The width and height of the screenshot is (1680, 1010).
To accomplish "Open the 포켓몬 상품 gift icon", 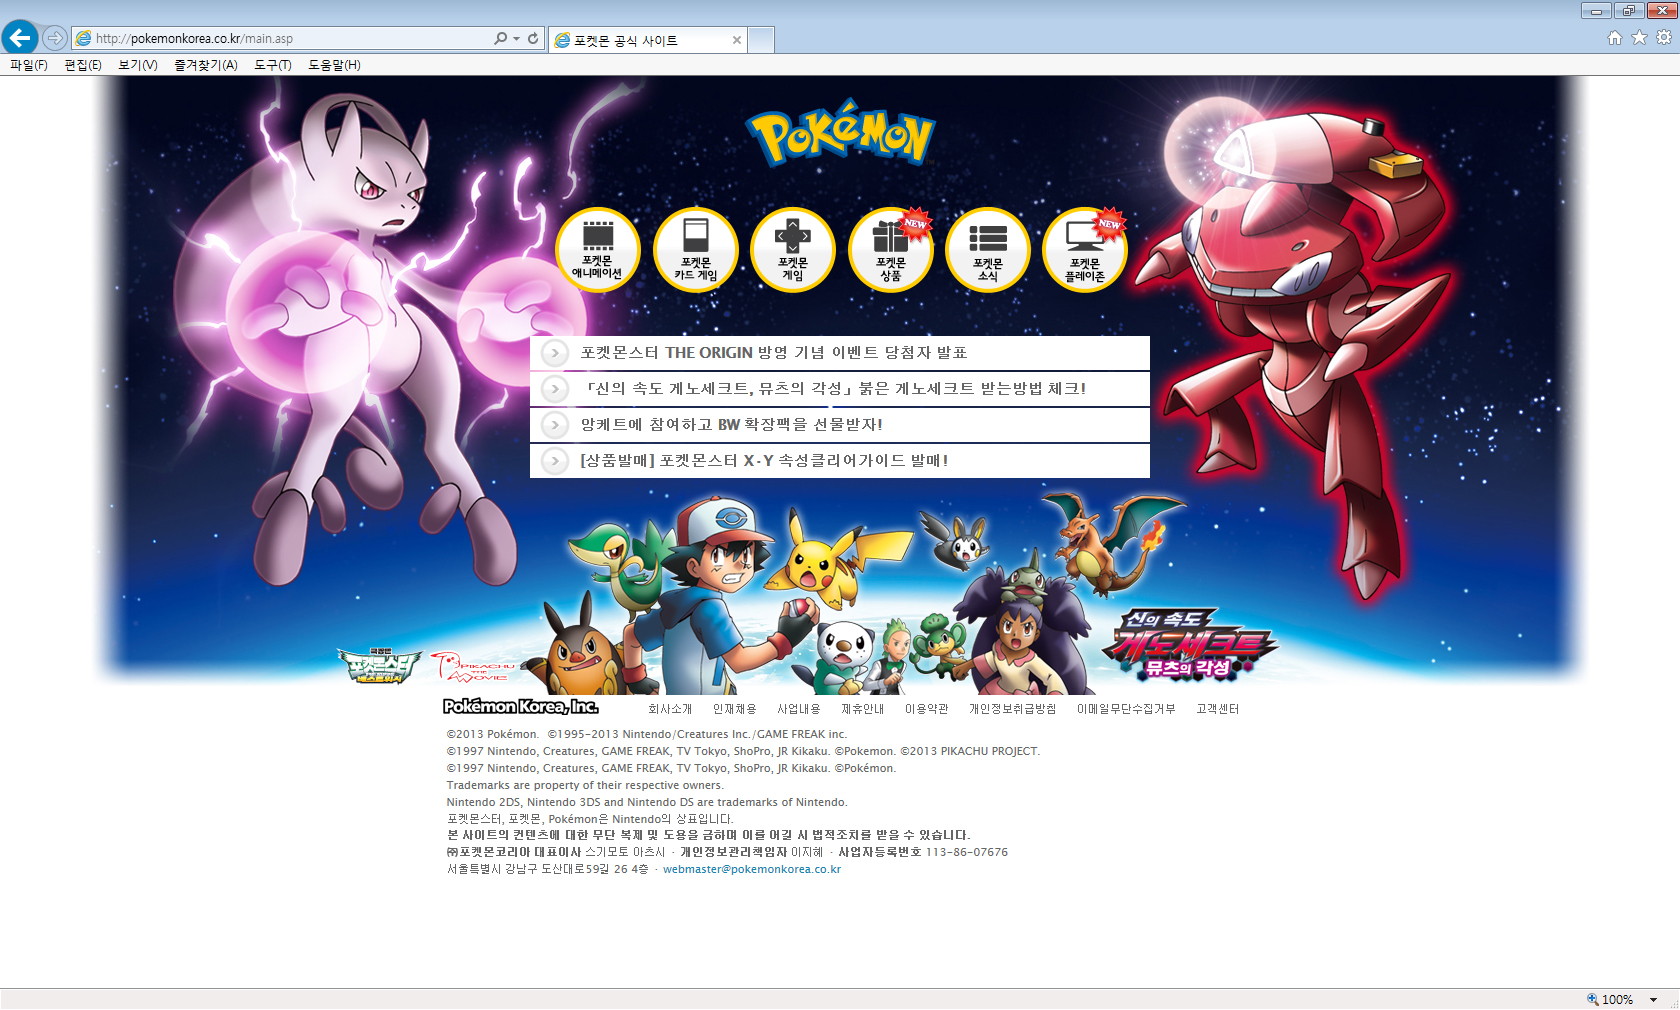I will 891,250.
